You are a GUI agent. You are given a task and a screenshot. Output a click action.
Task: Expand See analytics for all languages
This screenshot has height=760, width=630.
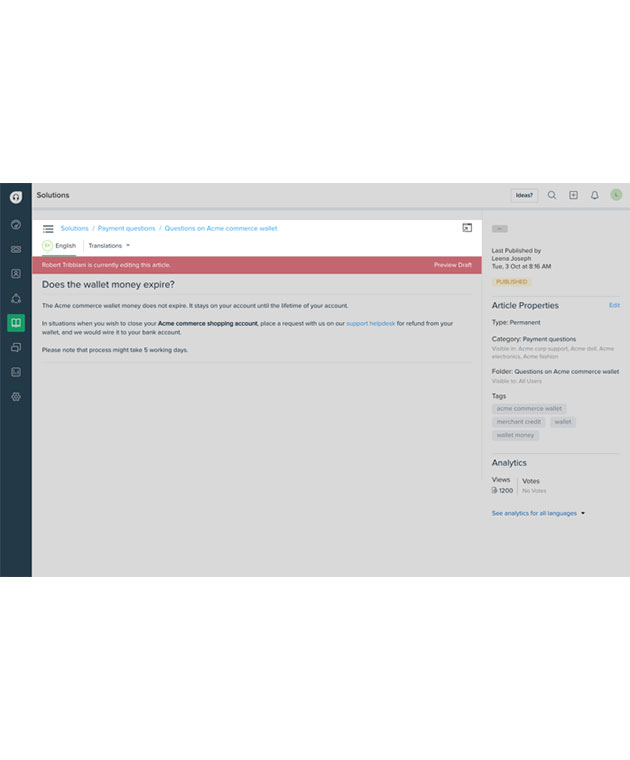pyautogui.click(x=538, y=513)
